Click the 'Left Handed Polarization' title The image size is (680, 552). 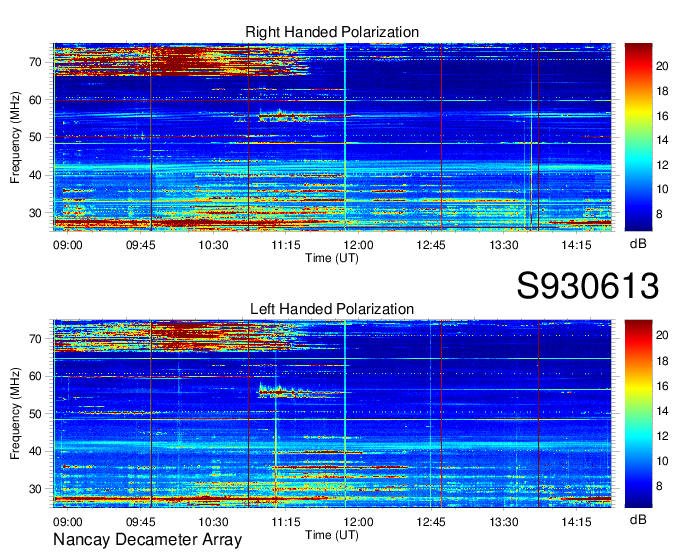click(332, 309)
